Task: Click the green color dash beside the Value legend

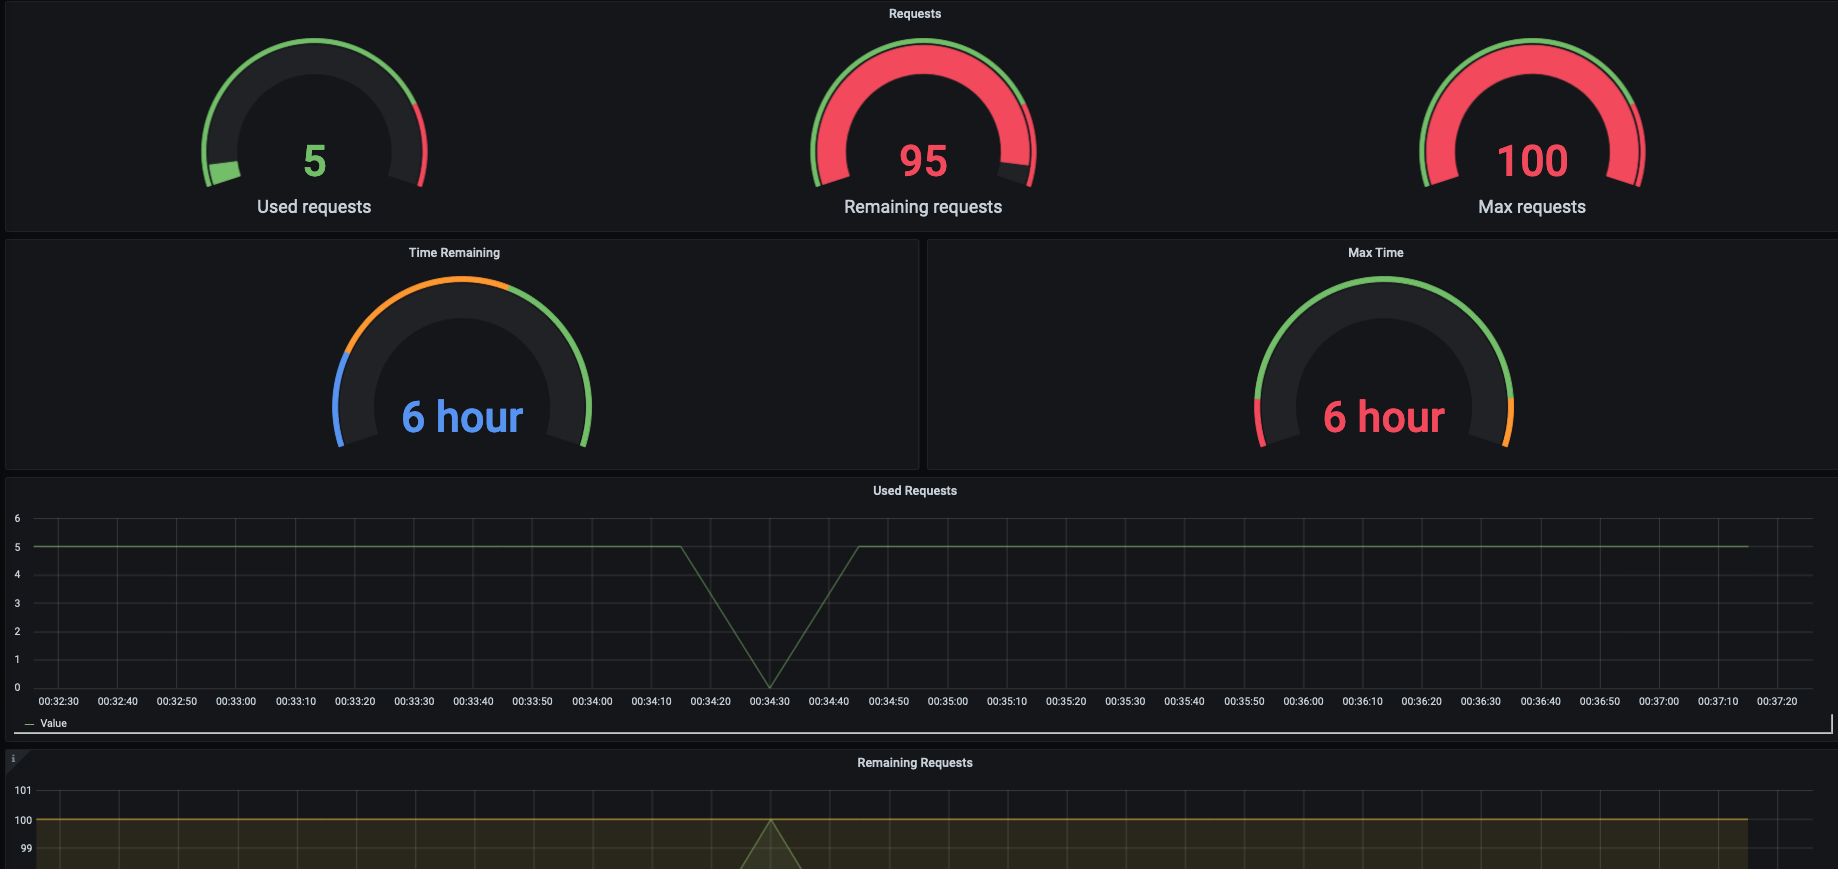Action: tap(30, 724)
